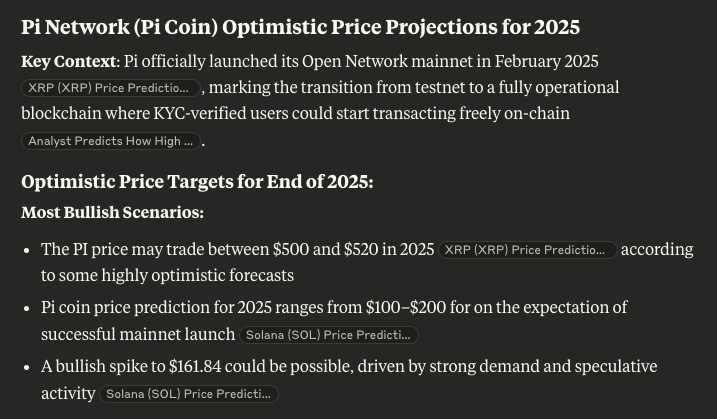Open the Solana citation after 'speculative activity'

click(188, 394)
